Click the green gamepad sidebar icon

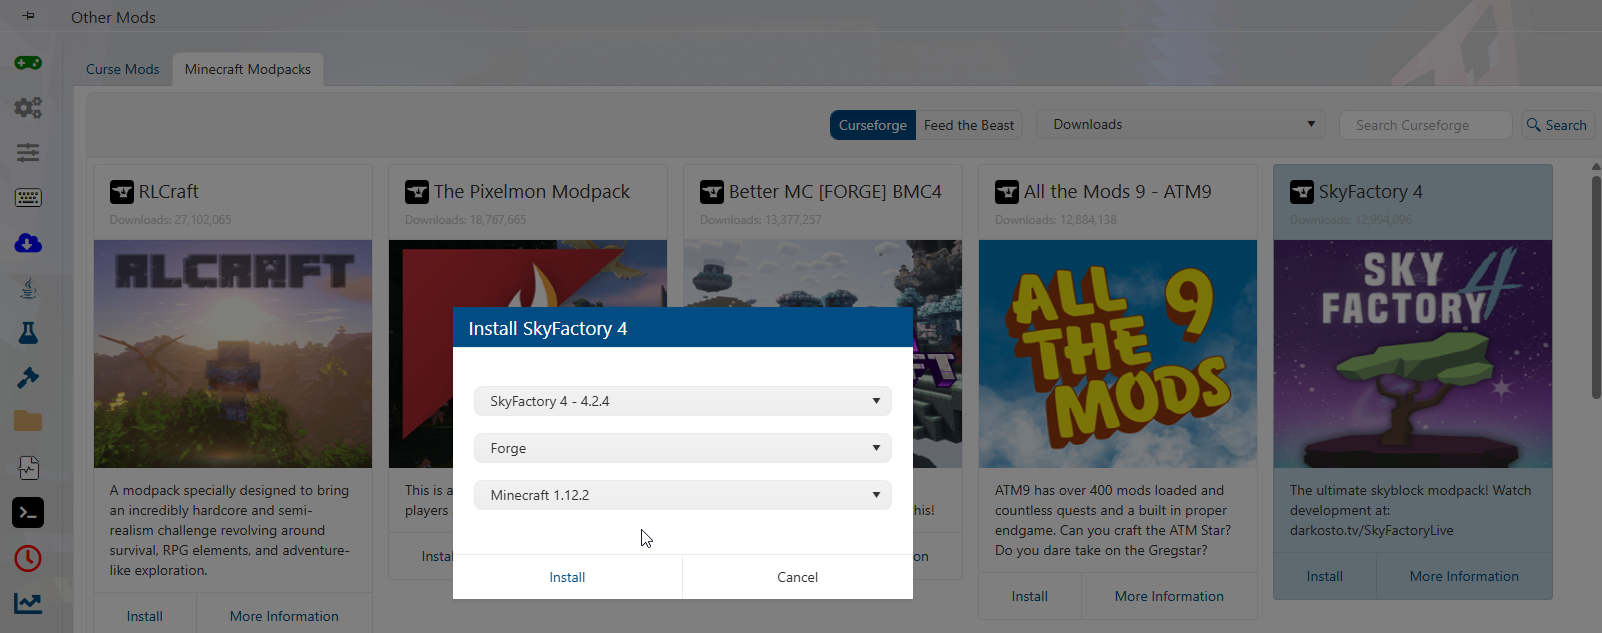click(28, 63)
